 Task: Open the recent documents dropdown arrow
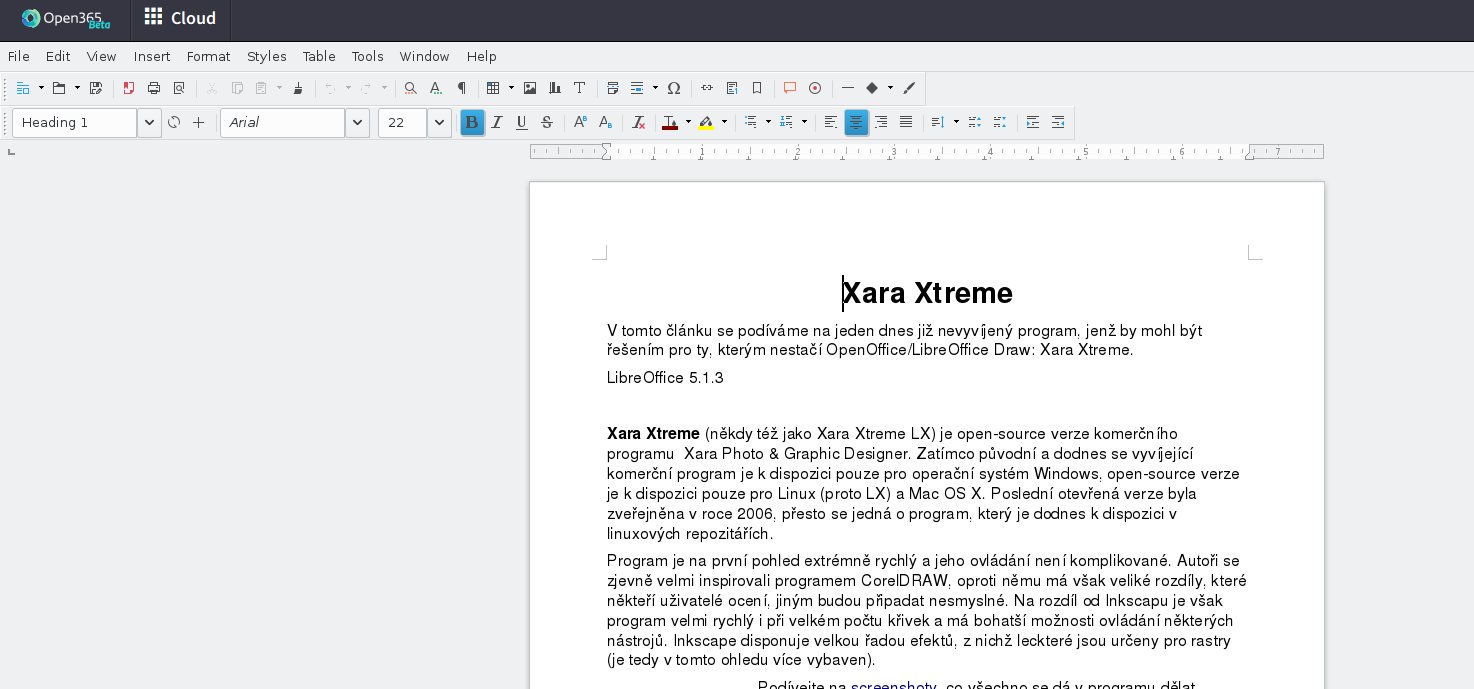(77, 88)
